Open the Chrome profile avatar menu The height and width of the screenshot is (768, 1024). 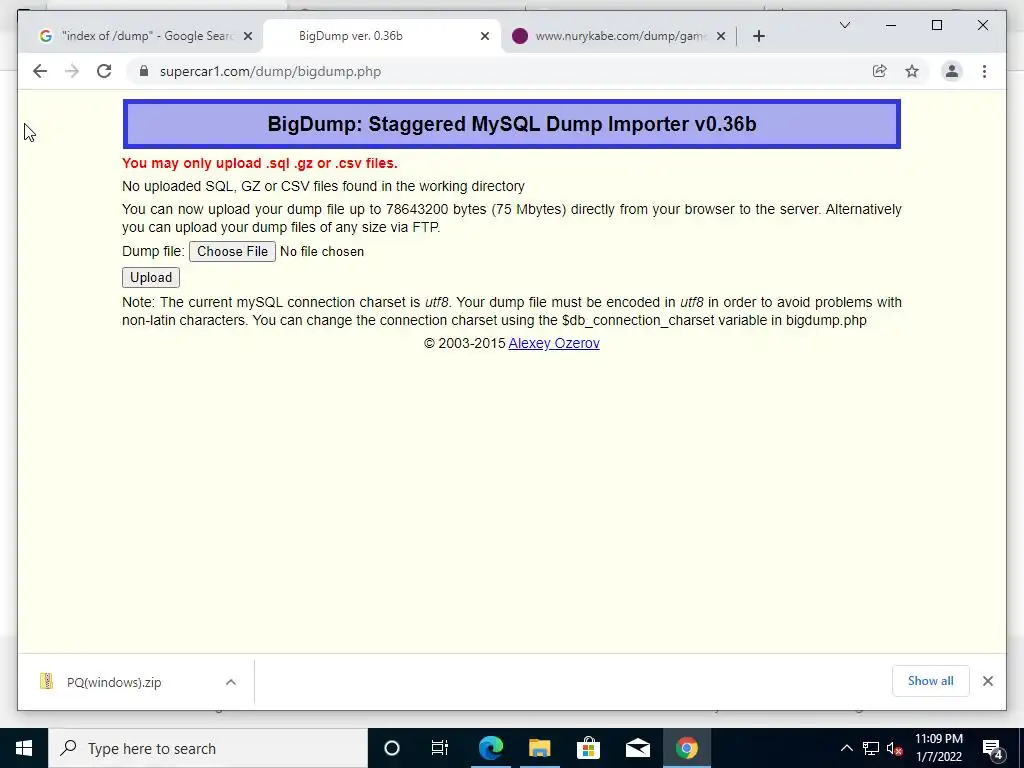coord(952,71)
